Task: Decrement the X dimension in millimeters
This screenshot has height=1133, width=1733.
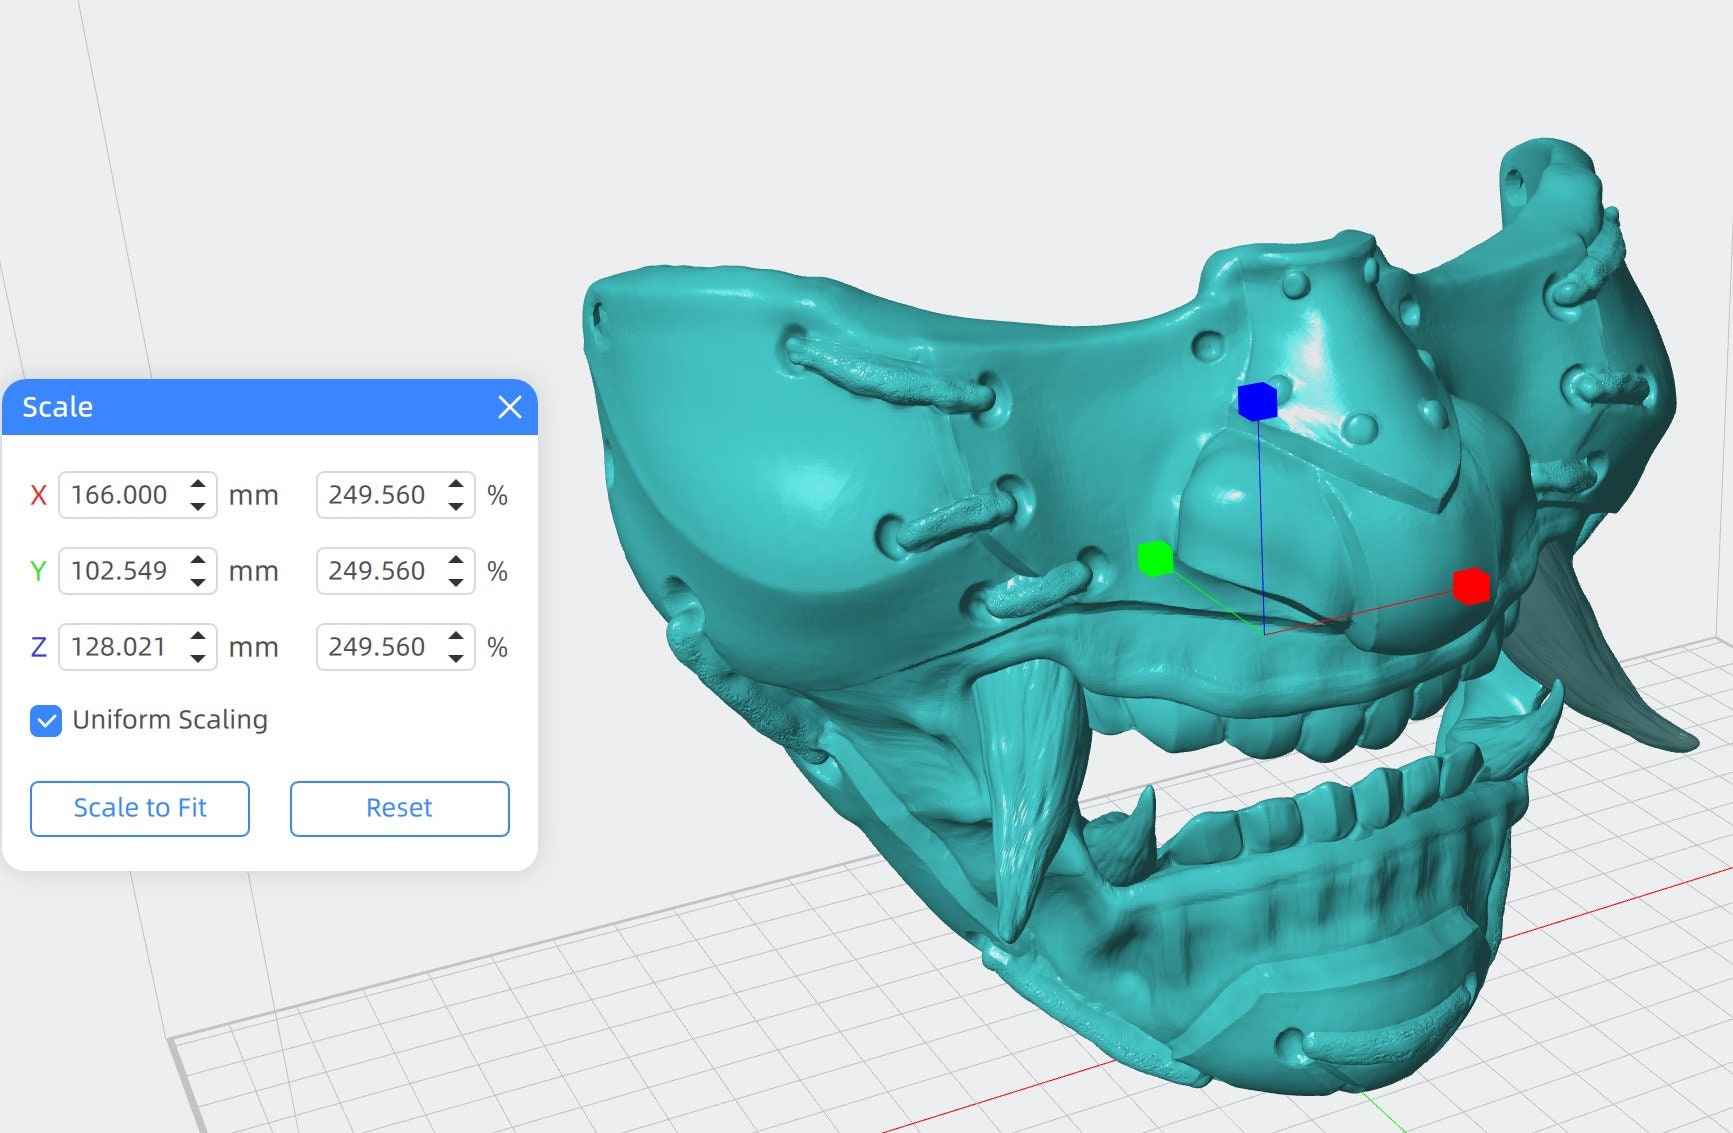Action: pyautogui.click(x=197, y=505)
